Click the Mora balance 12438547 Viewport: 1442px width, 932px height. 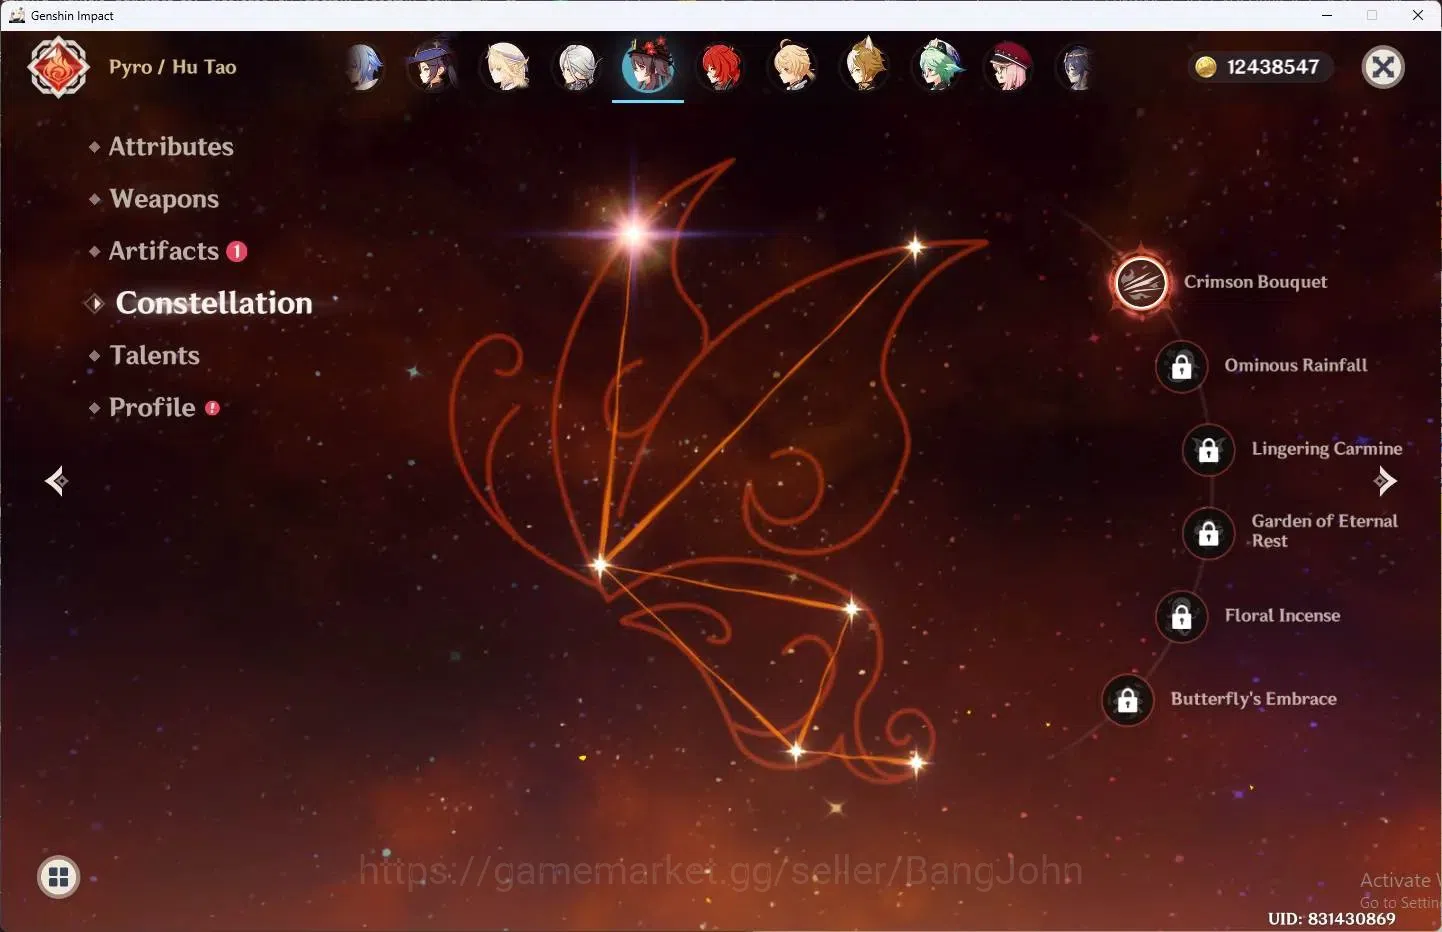1273,67
